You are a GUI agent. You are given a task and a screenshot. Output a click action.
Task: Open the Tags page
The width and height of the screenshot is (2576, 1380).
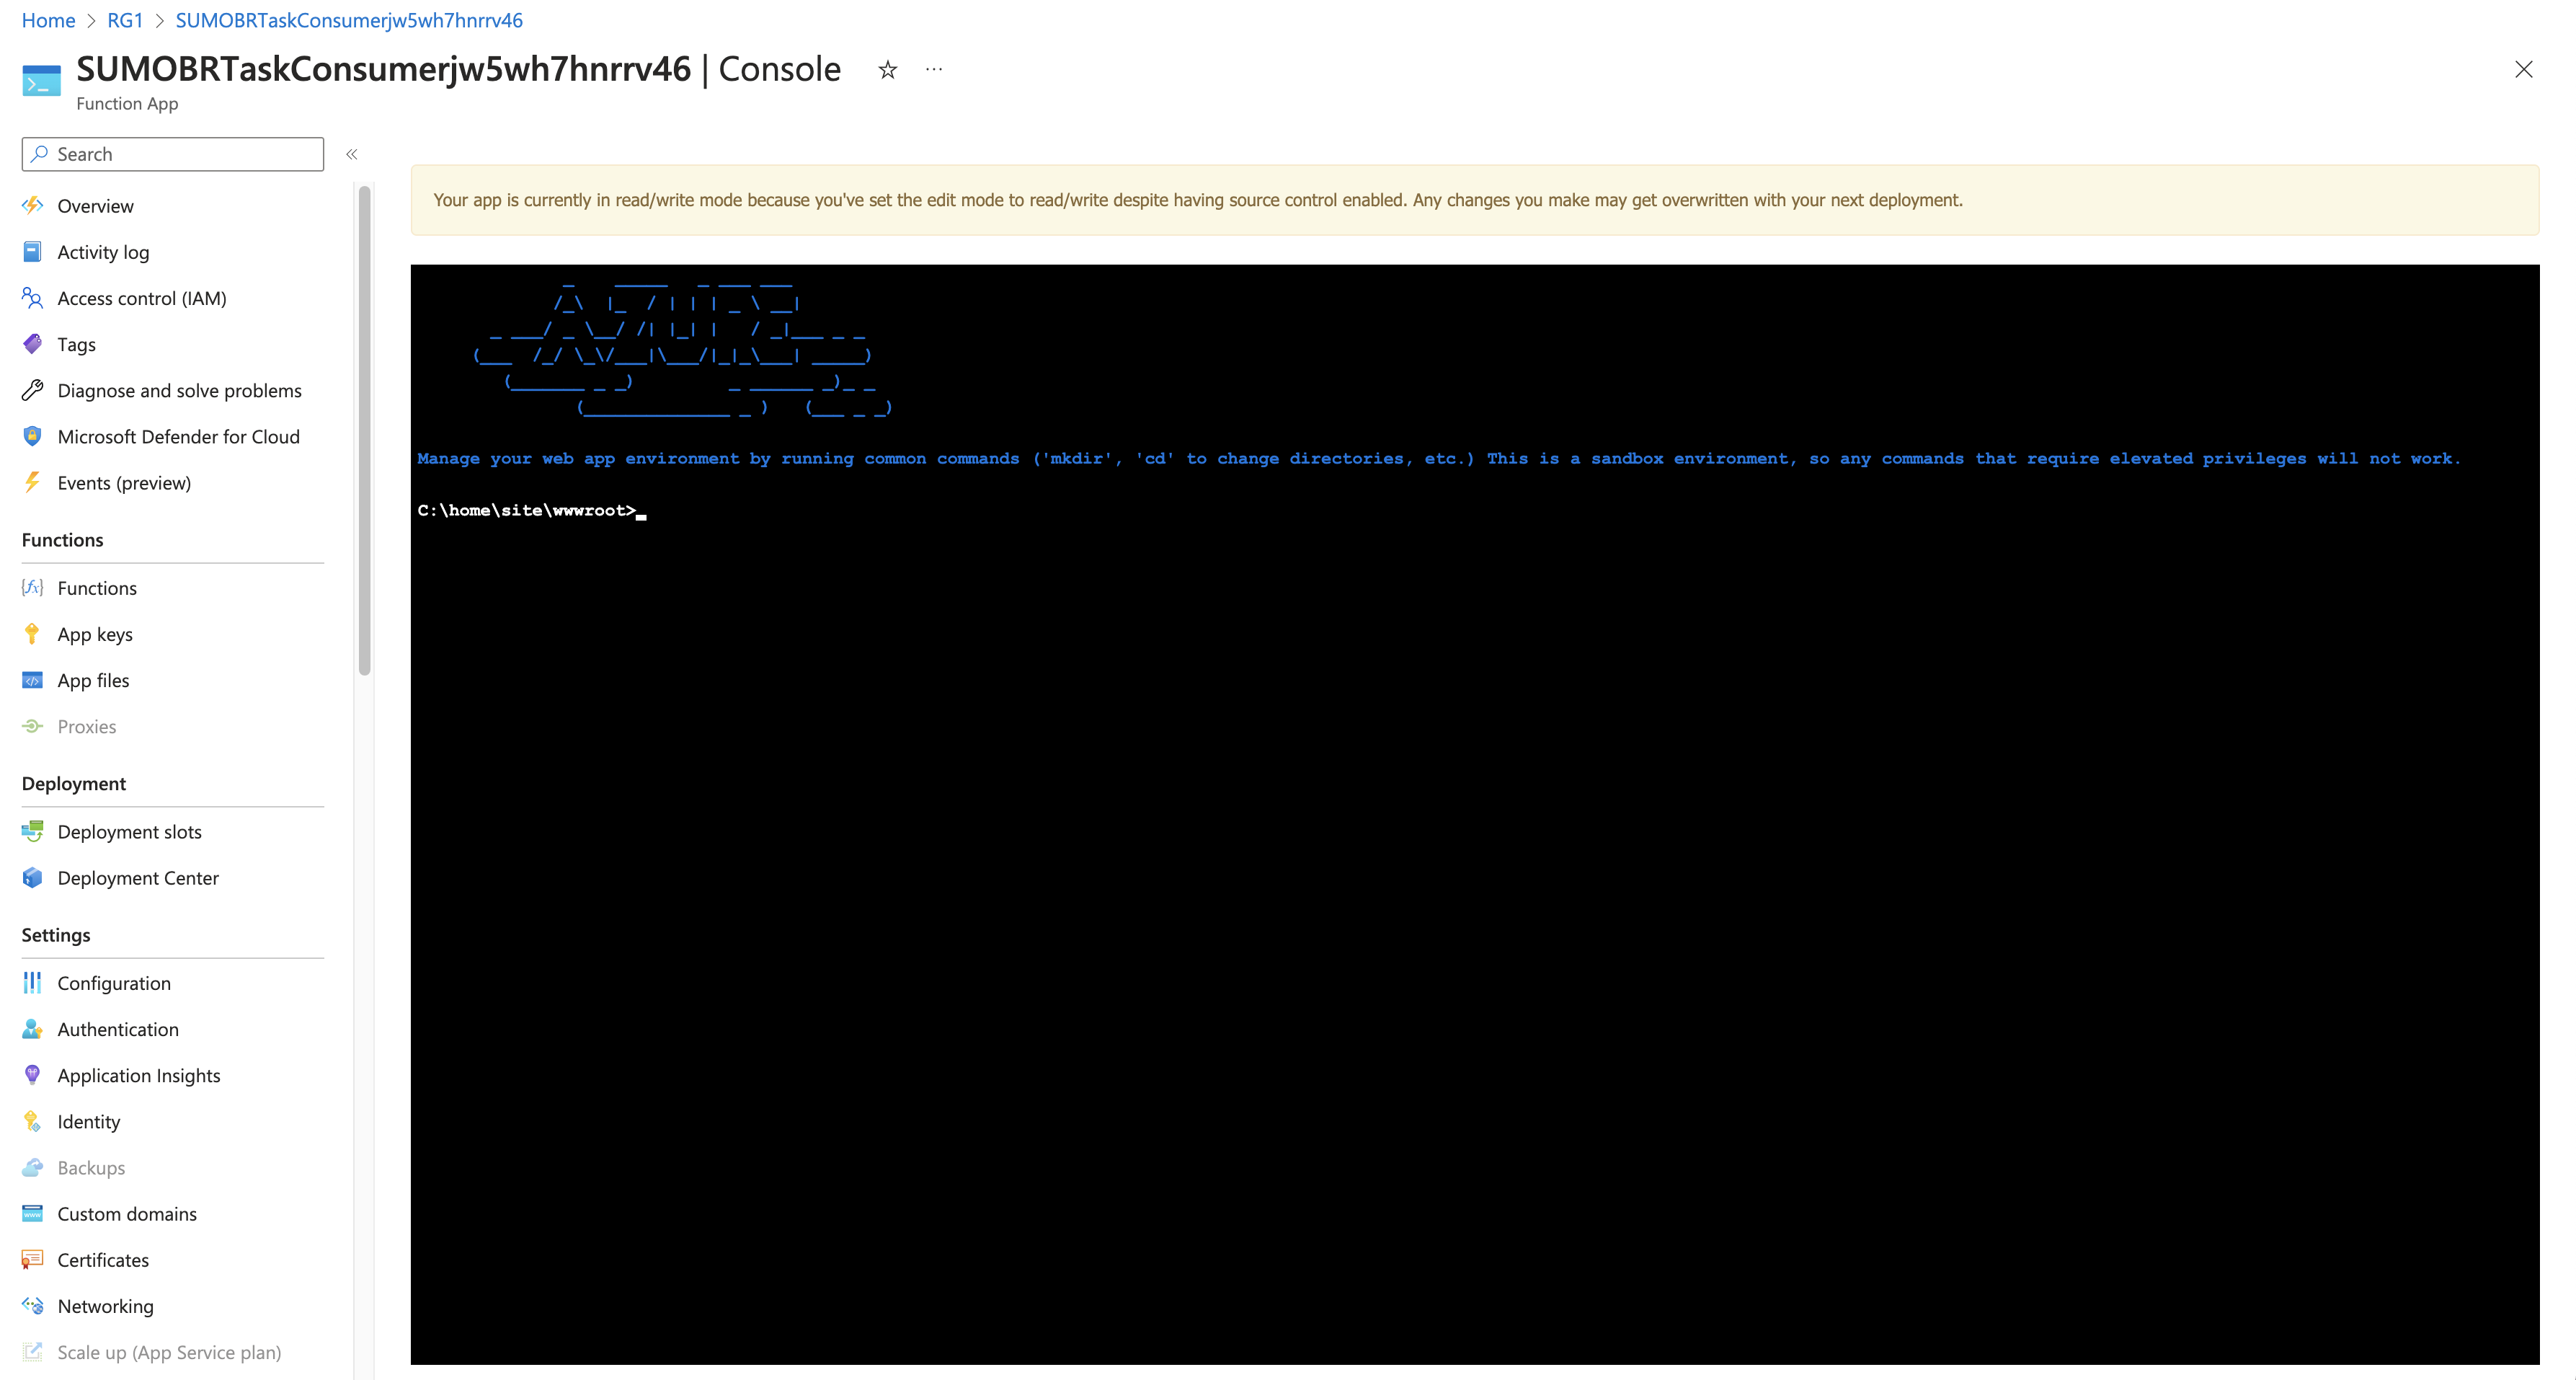click(x=76, y=344)
